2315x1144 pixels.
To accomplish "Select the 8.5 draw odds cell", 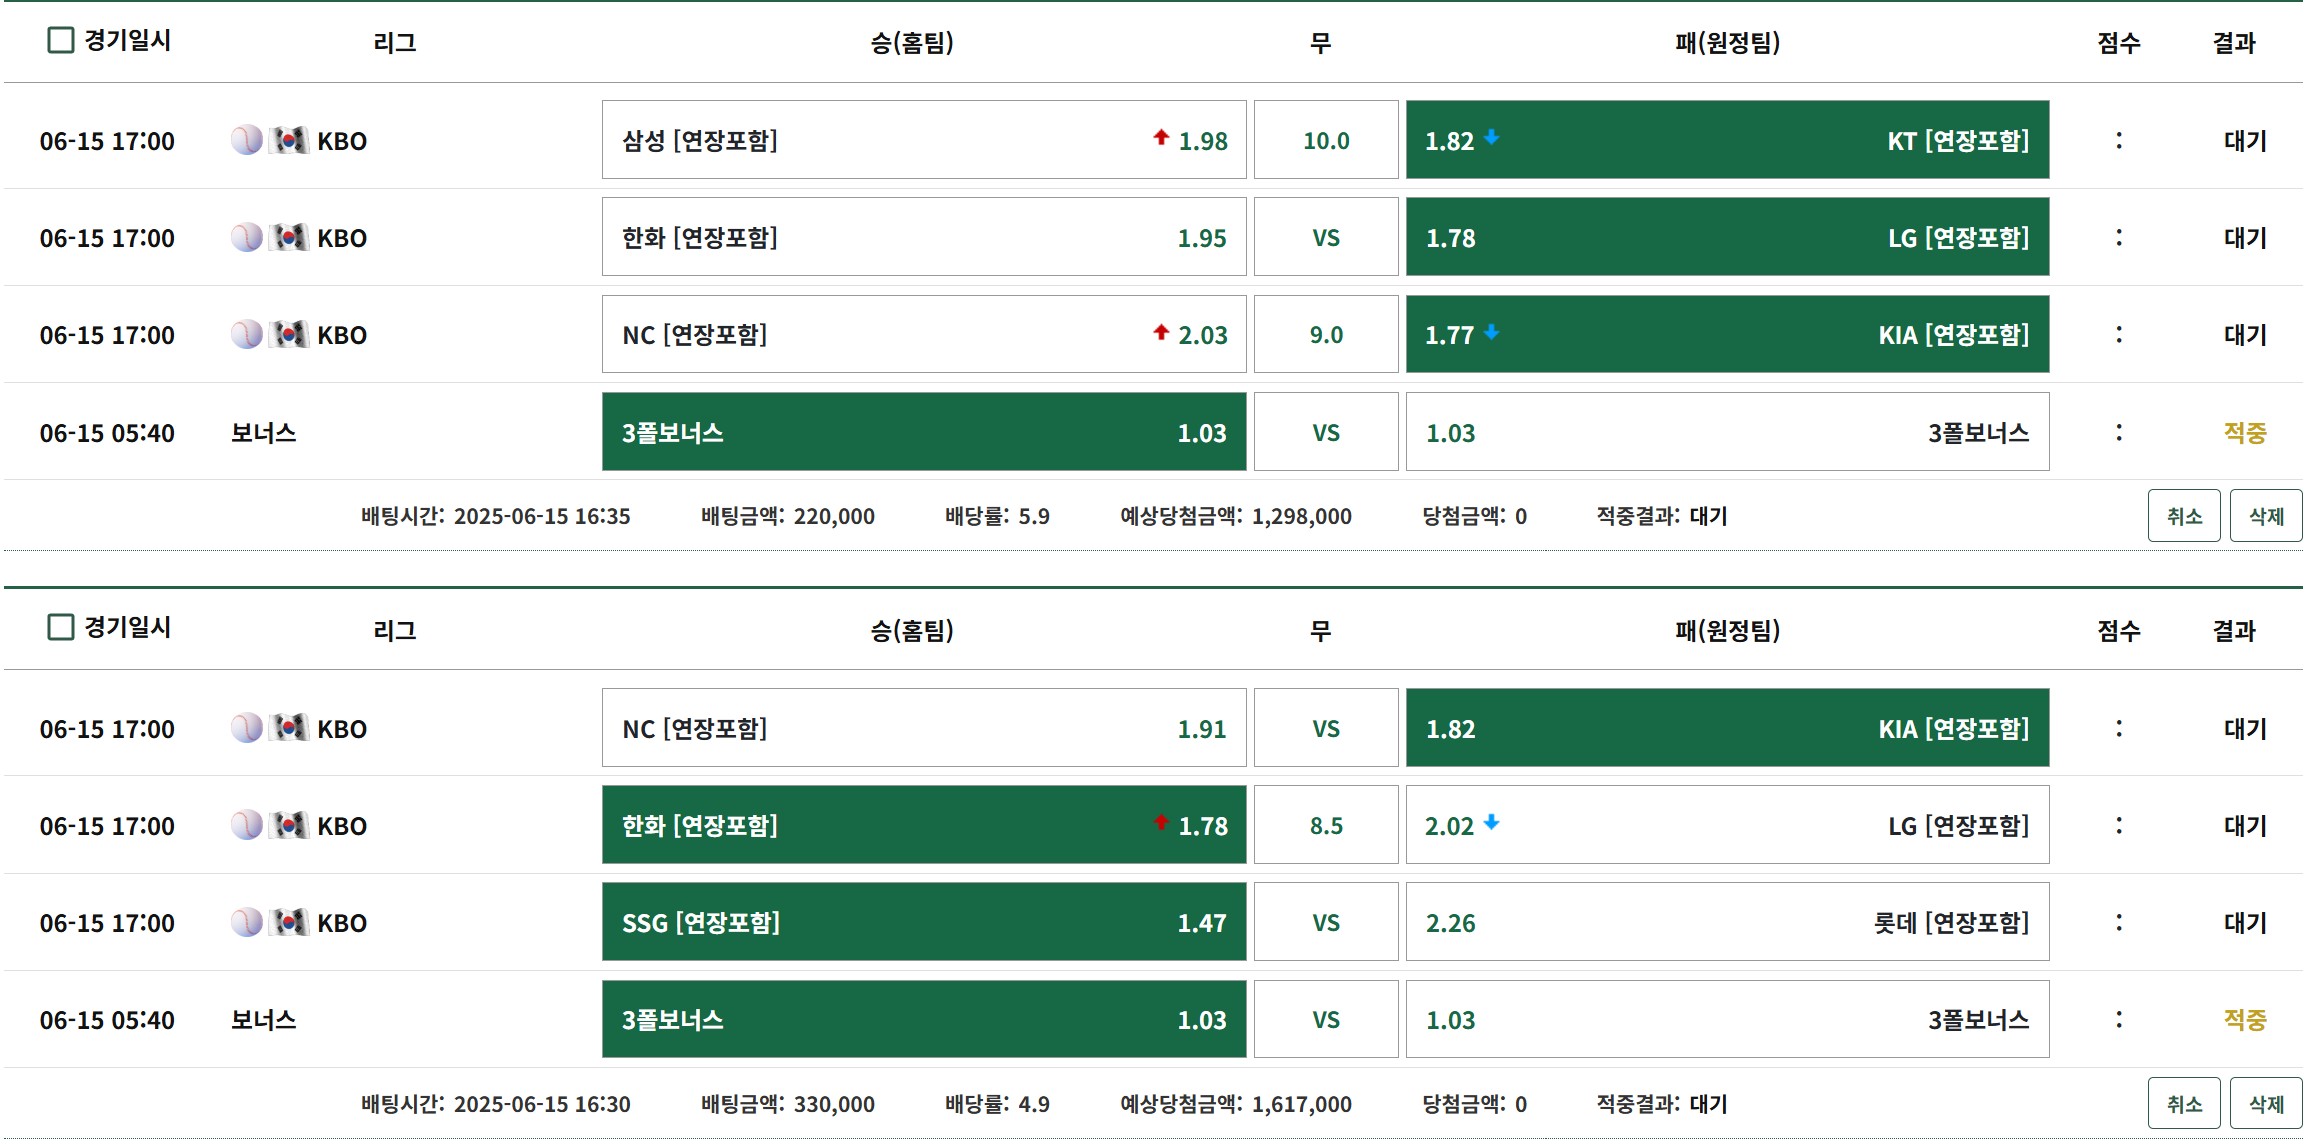I will pyautogui.click(x=1325, y=825).
